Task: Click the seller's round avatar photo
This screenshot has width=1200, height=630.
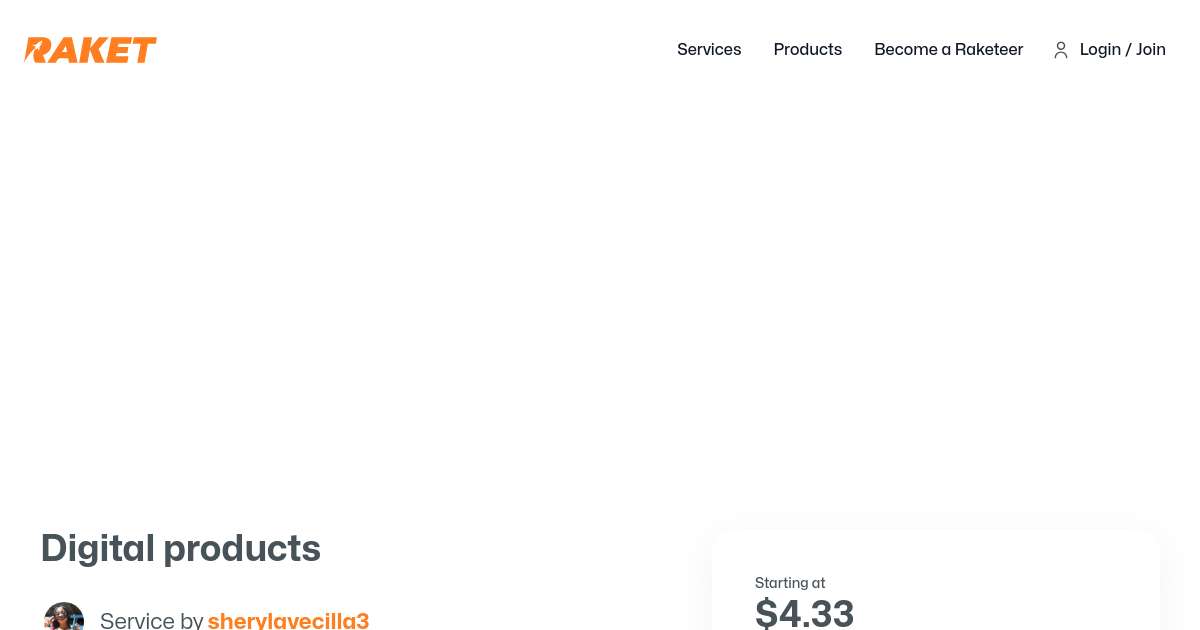Action: coord(64,618)
